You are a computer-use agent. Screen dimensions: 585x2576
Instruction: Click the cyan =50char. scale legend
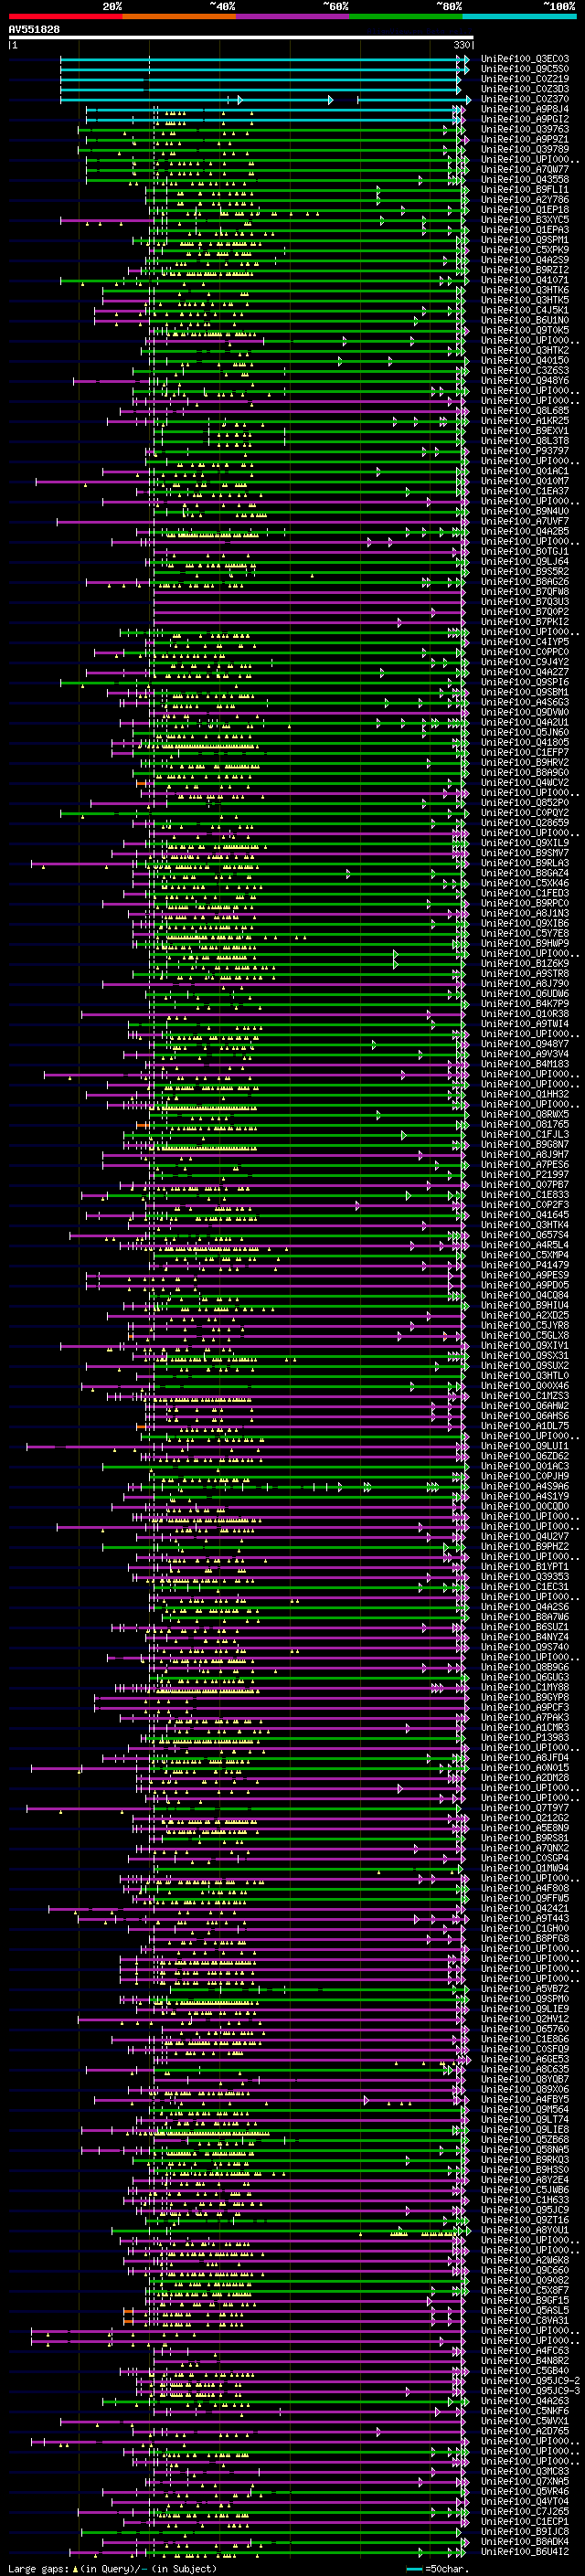(x=437, y=2569)
